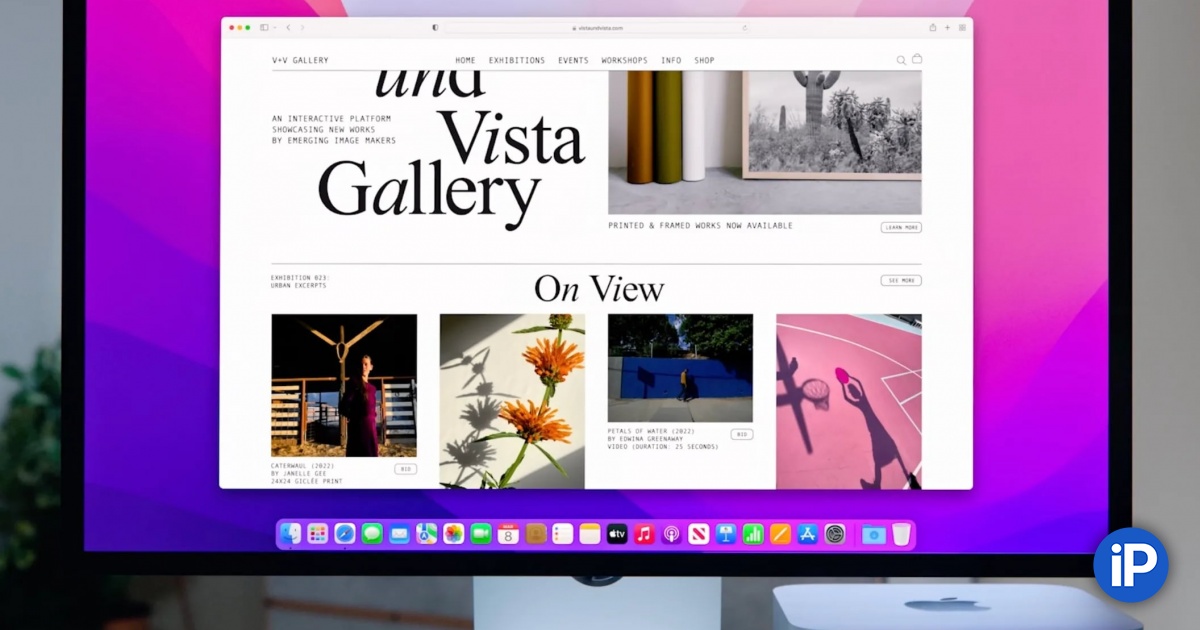The height and width of the screenshot is (630, 1200).
Task: Open the Downloads folder in Dock
Action: (x=873, y=534)
